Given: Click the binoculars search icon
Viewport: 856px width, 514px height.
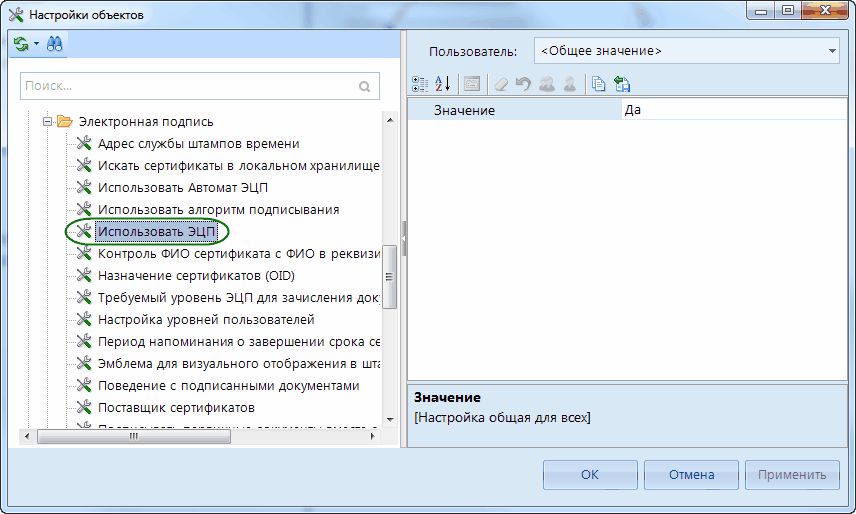Looking at the screenshot, I should [x=54, y=45].
